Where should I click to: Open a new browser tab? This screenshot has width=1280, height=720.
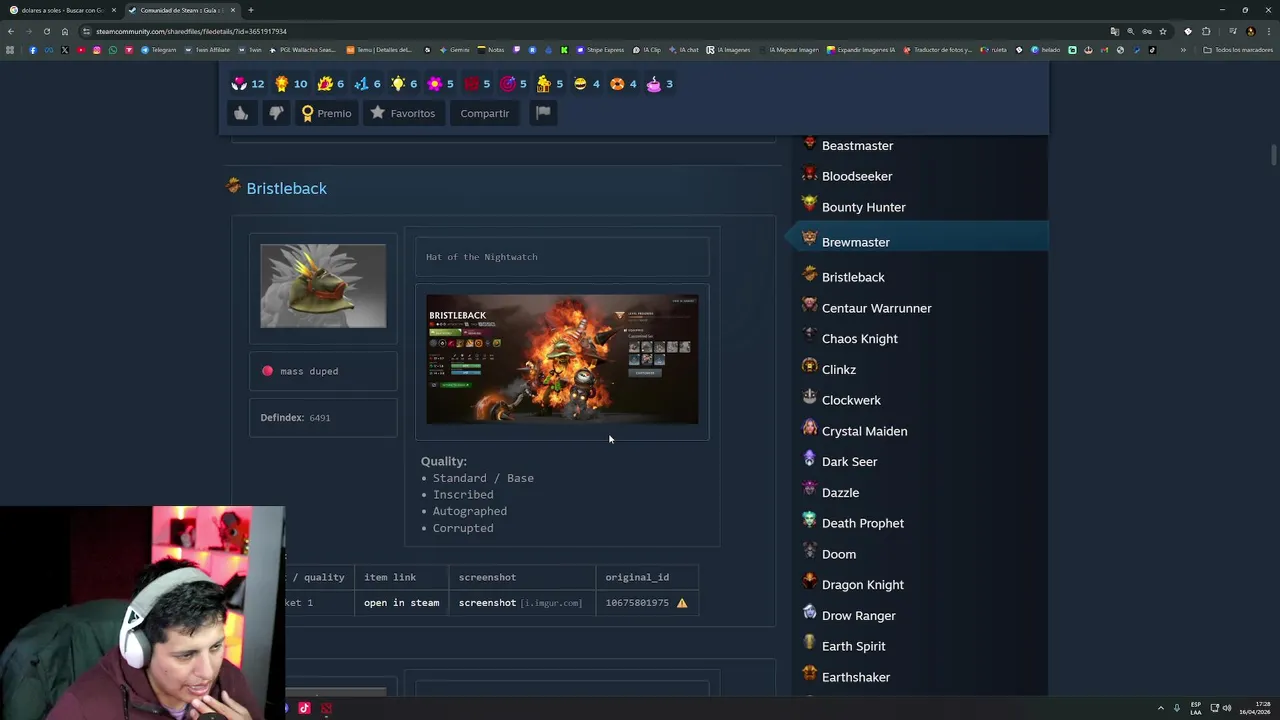pyautogui.click(x=251, y=10)
